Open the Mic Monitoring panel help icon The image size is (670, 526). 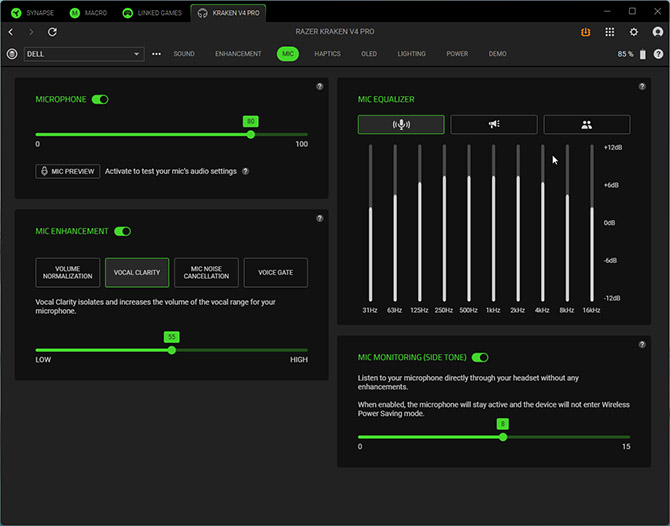[642, 344]
